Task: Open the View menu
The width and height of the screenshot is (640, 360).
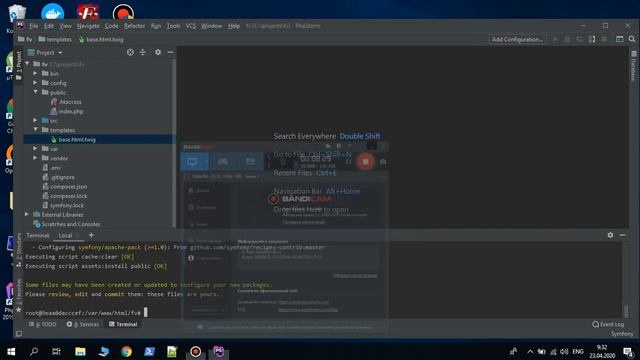Action: pos(65,26)
